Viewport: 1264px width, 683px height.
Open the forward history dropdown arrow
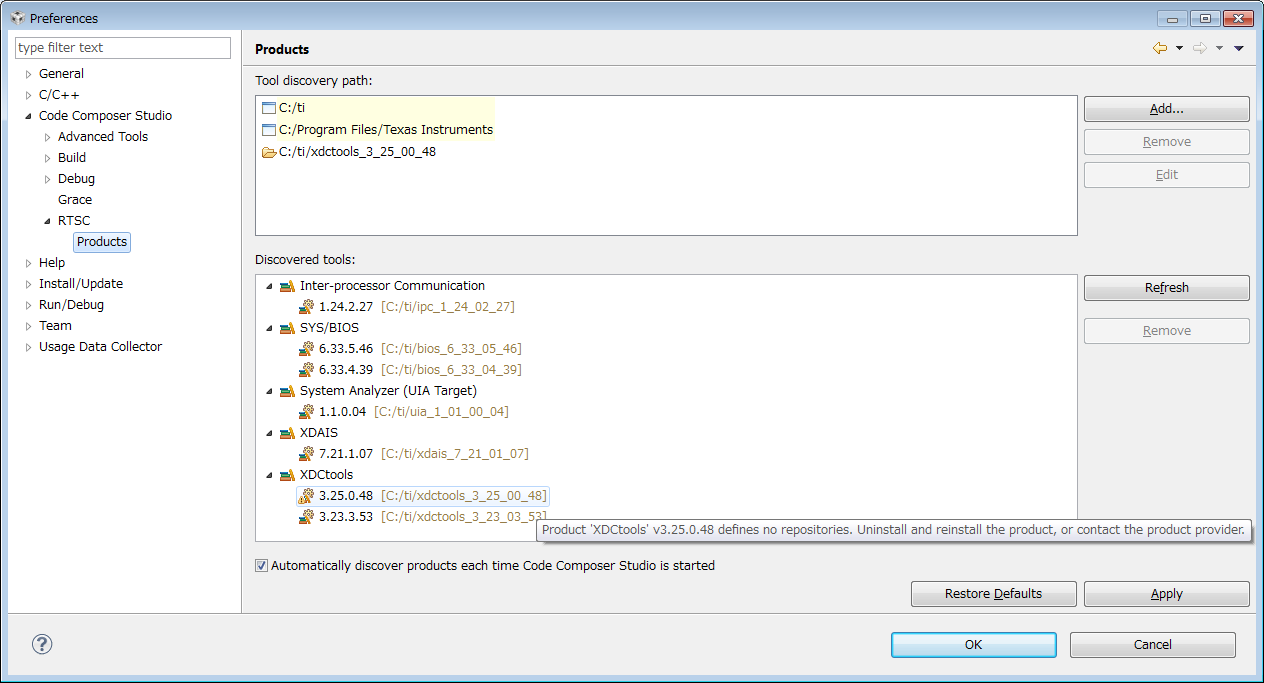(x=1219, y=48)
